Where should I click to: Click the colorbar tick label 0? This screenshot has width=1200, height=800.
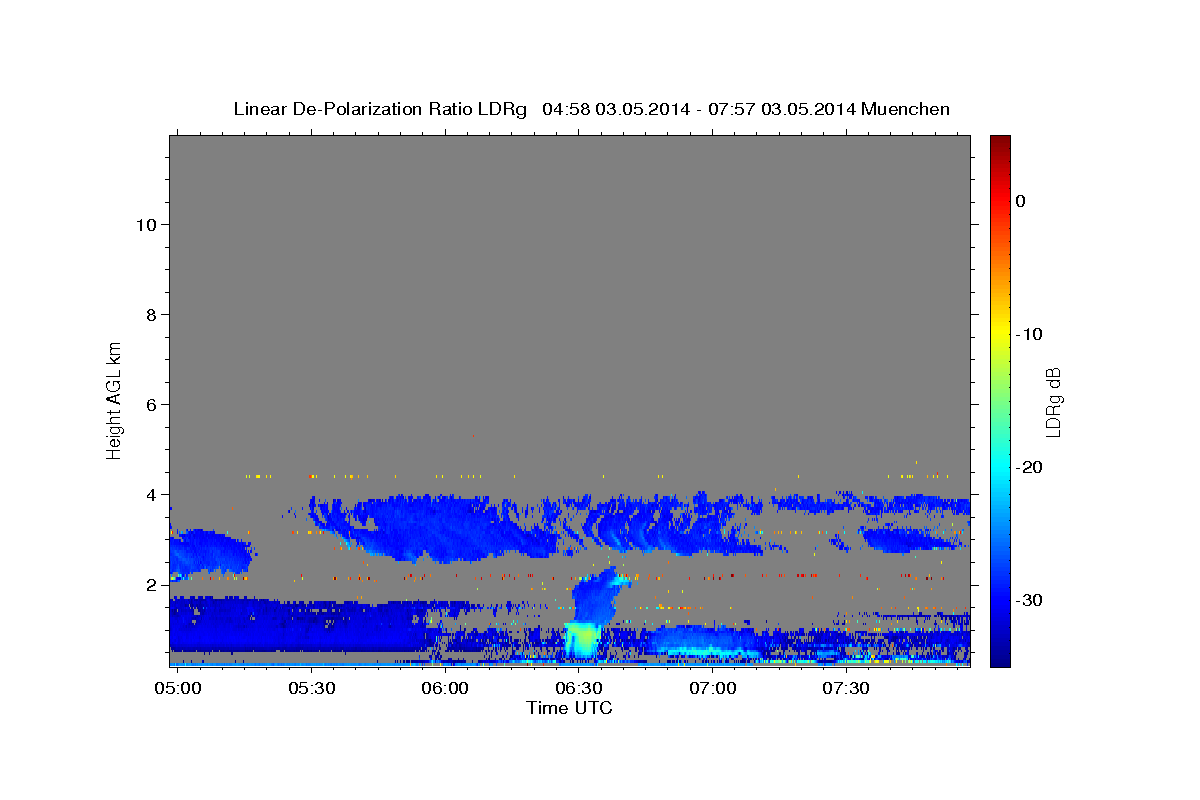[1020, 201]
